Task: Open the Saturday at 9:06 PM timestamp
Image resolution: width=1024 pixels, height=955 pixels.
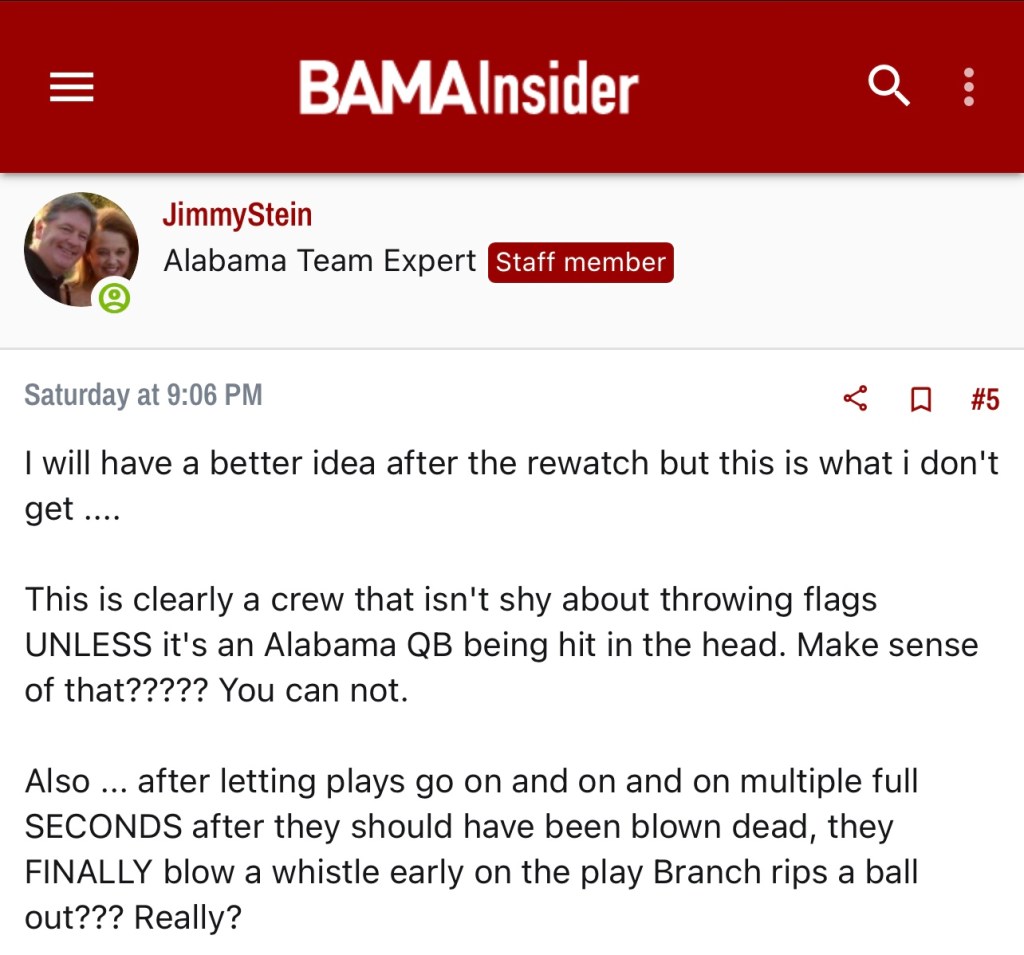Action: click(x=143, y=395)
